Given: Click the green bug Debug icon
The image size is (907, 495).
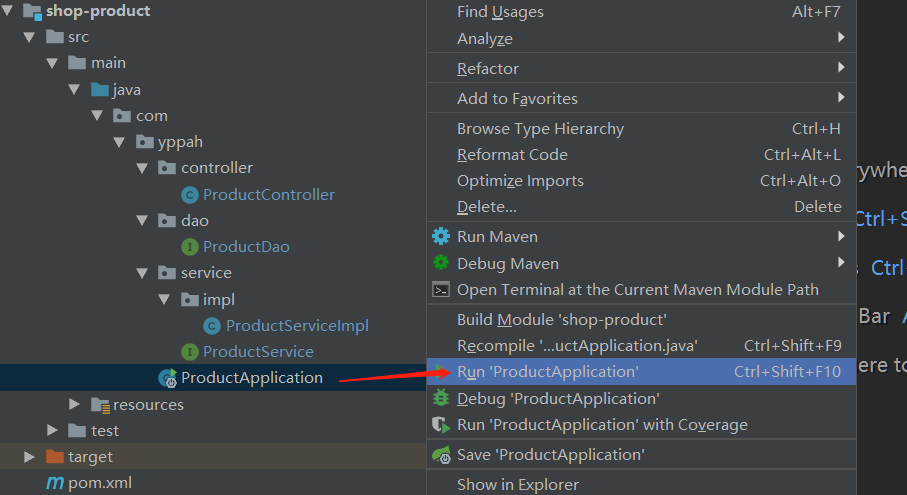Looking at the screenshot, I should point(441,398).
